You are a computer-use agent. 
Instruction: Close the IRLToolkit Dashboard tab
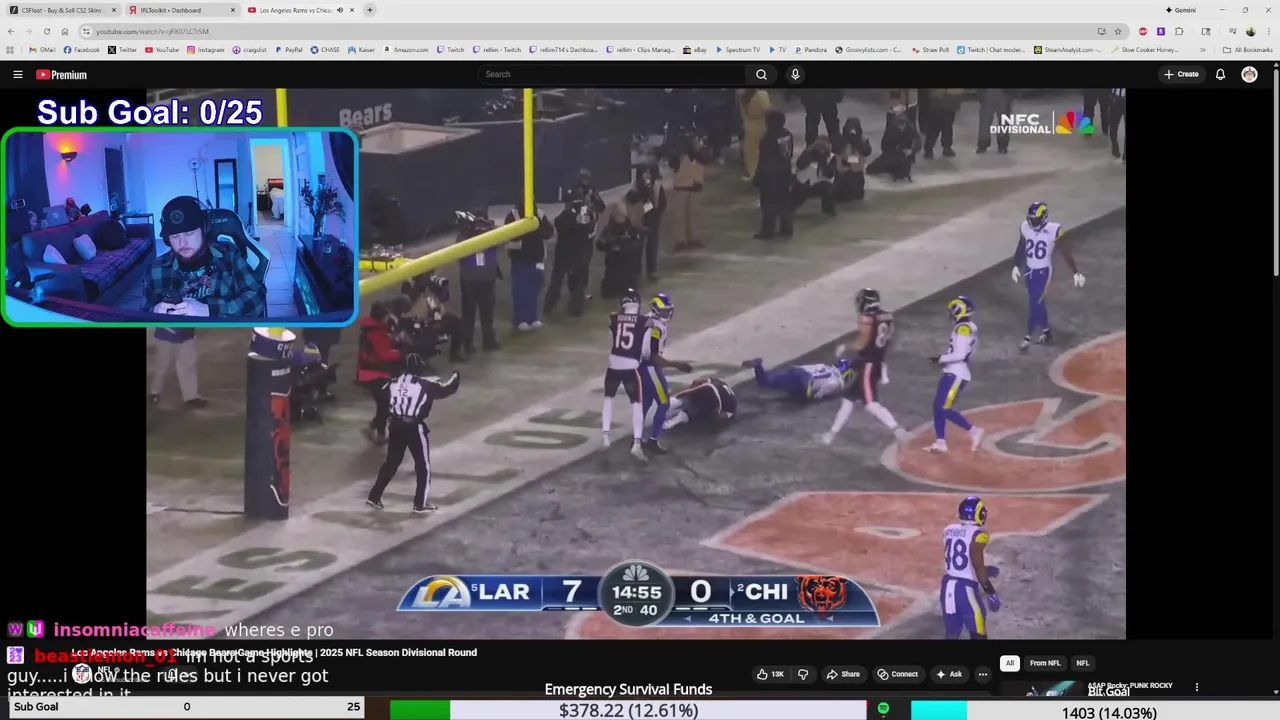[233, 10]
